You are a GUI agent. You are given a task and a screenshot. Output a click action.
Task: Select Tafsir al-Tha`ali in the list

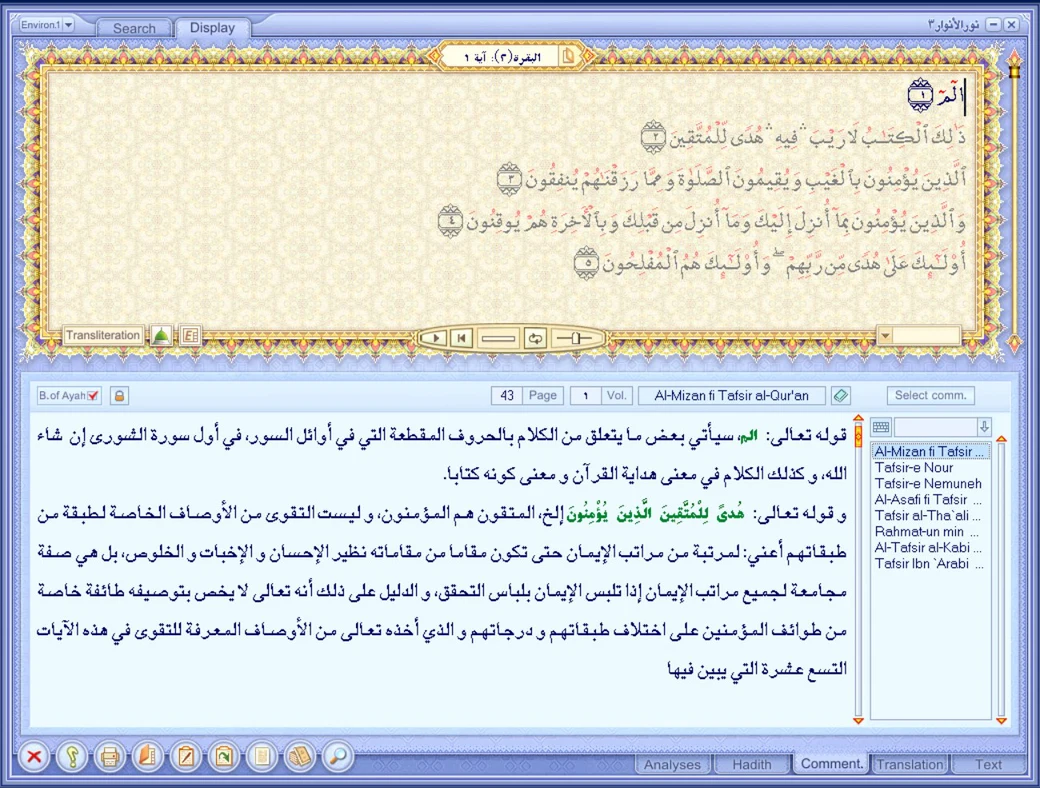[931, 515]
